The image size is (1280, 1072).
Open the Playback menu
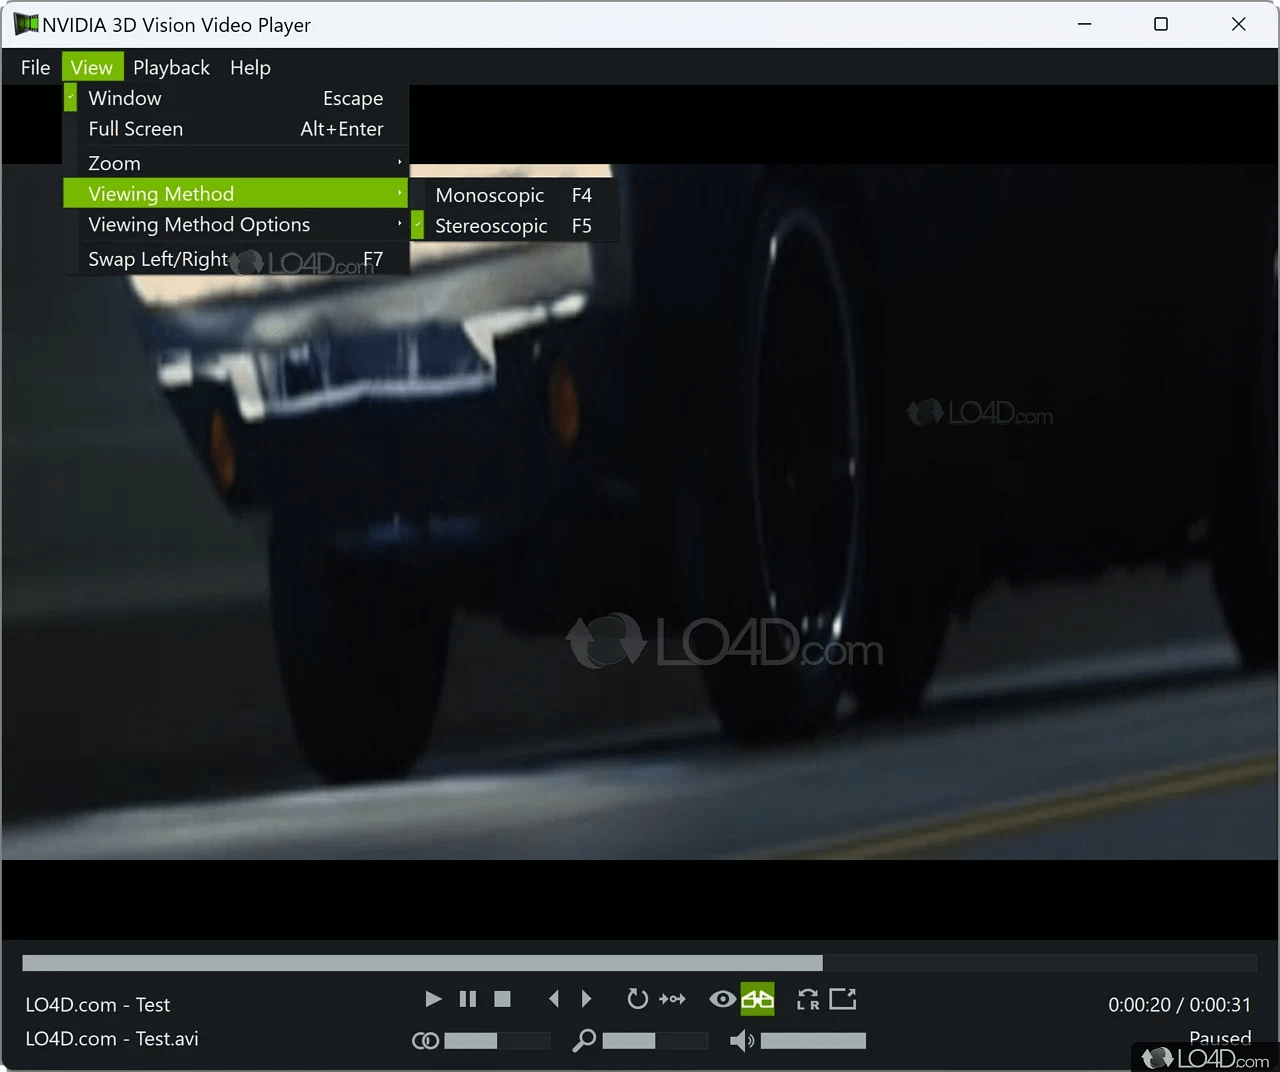click(171, 67)
